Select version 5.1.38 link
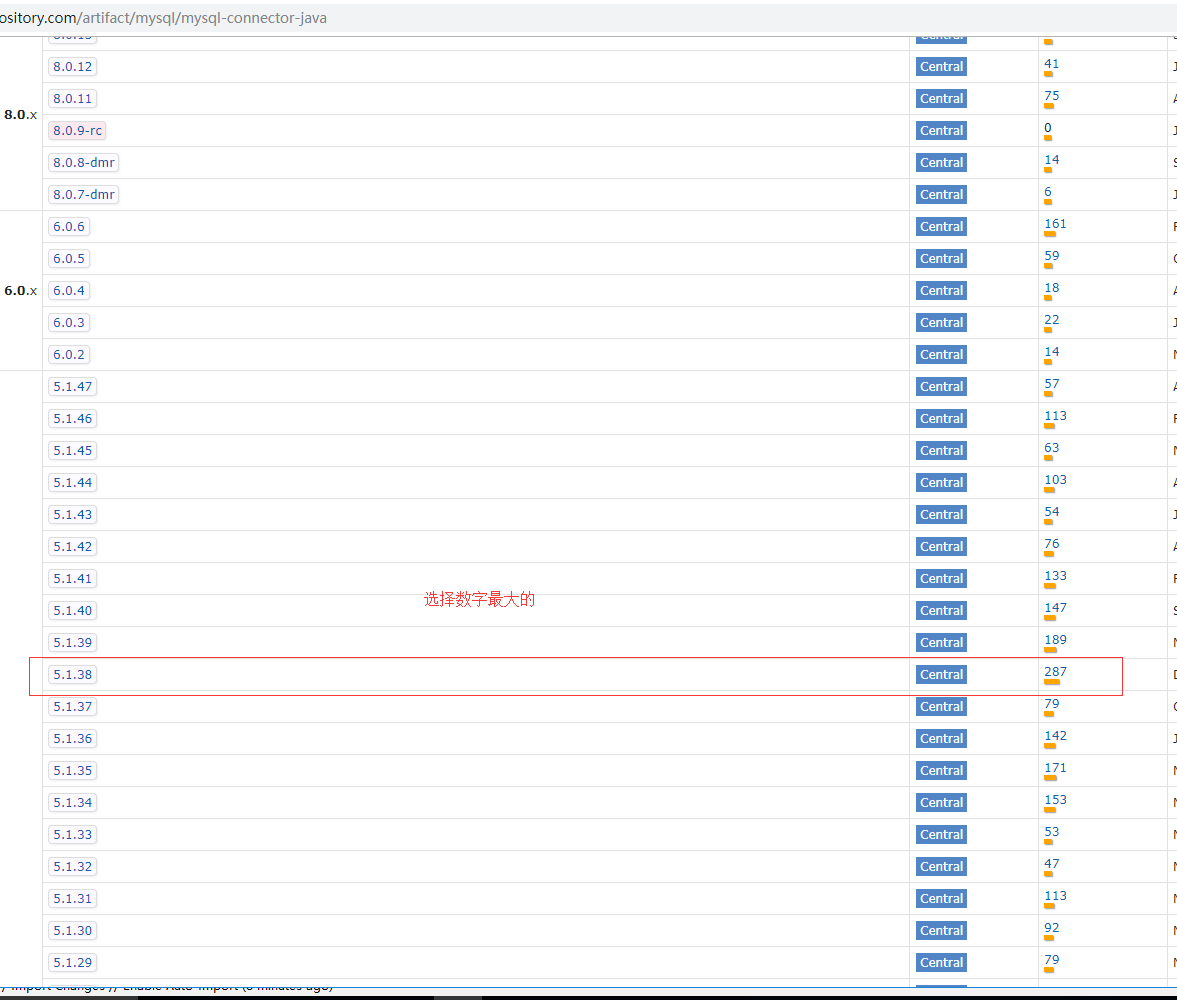 point(73,675)
